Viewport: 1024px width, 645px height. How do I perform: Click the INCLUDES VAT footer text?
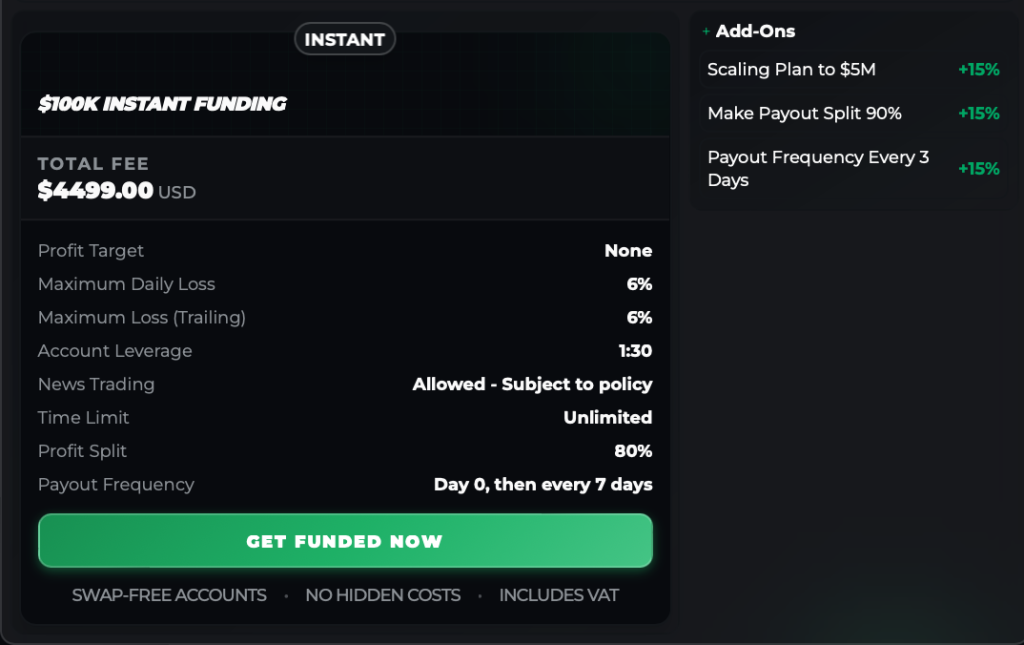[559, 595]
